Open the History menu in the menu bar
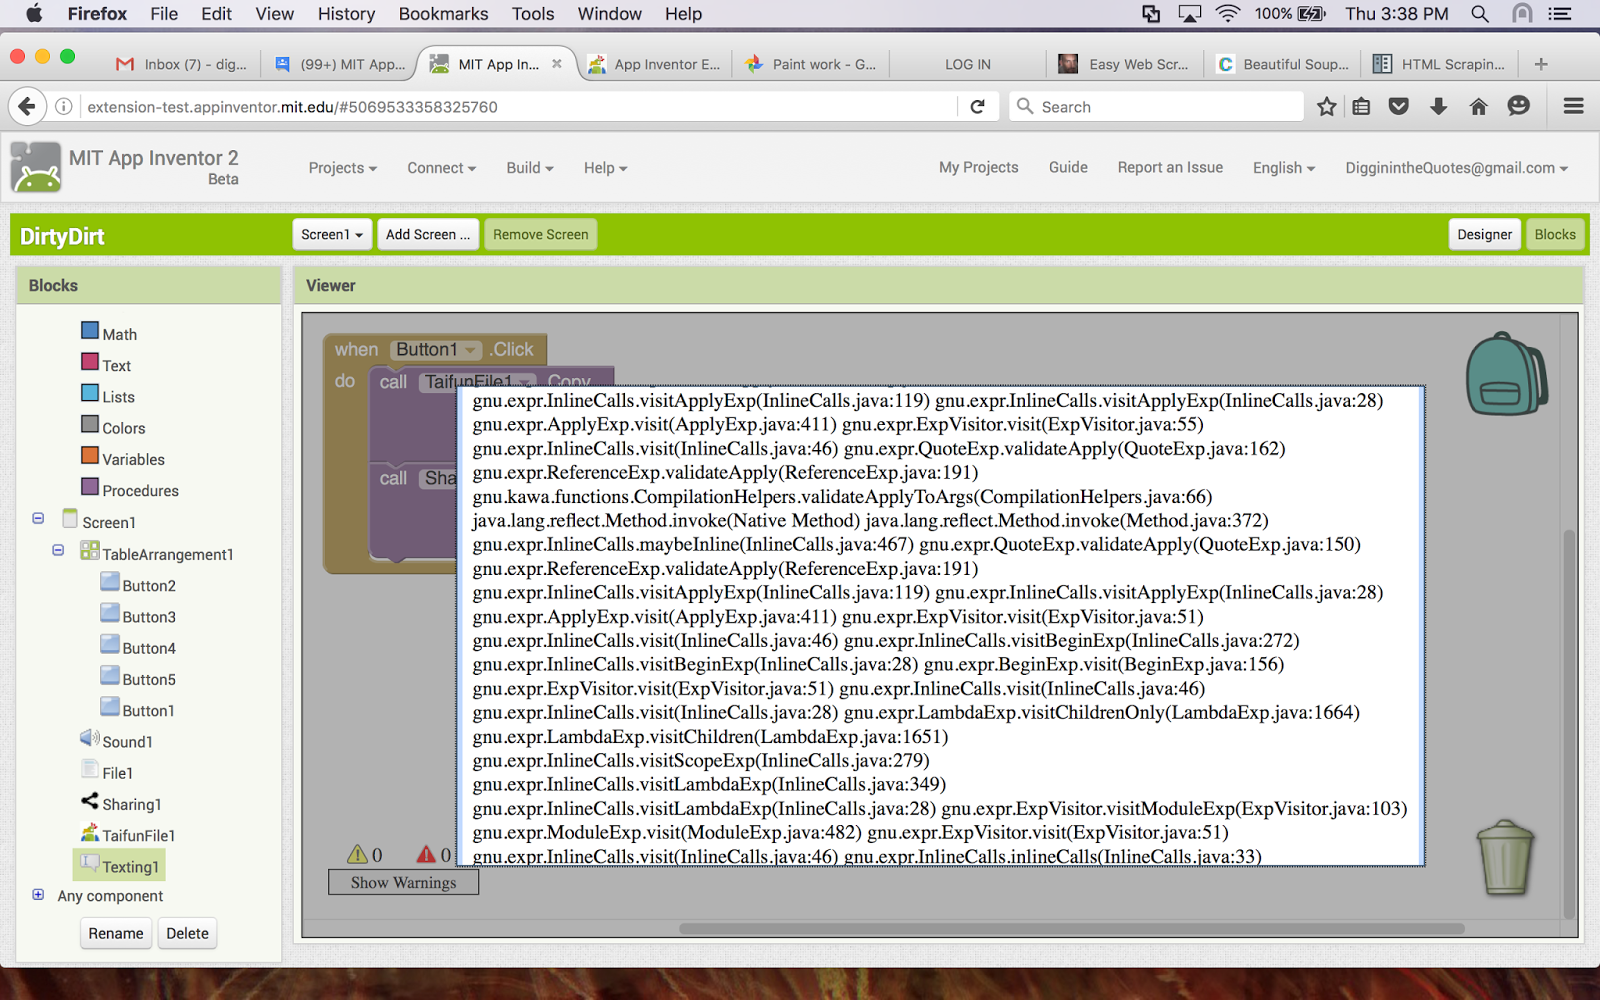This screenshot has height=1000, width=1600. pos(346,14)
